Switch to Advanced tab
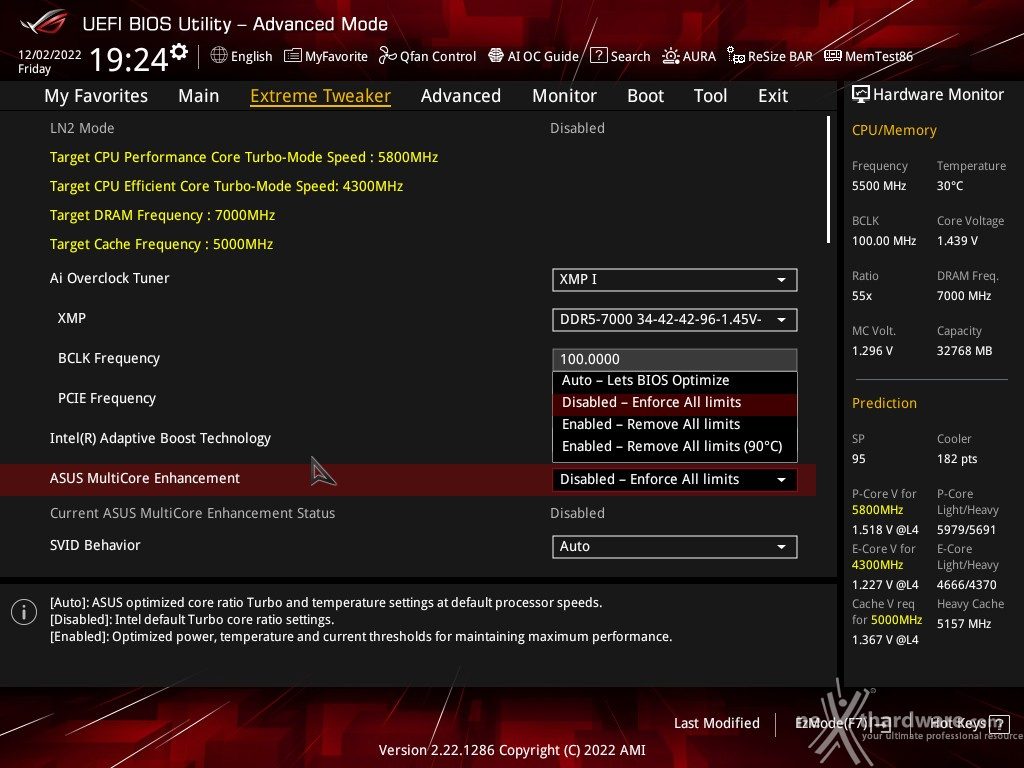This screenshot has width=1024, height=768. click(460, 96)
